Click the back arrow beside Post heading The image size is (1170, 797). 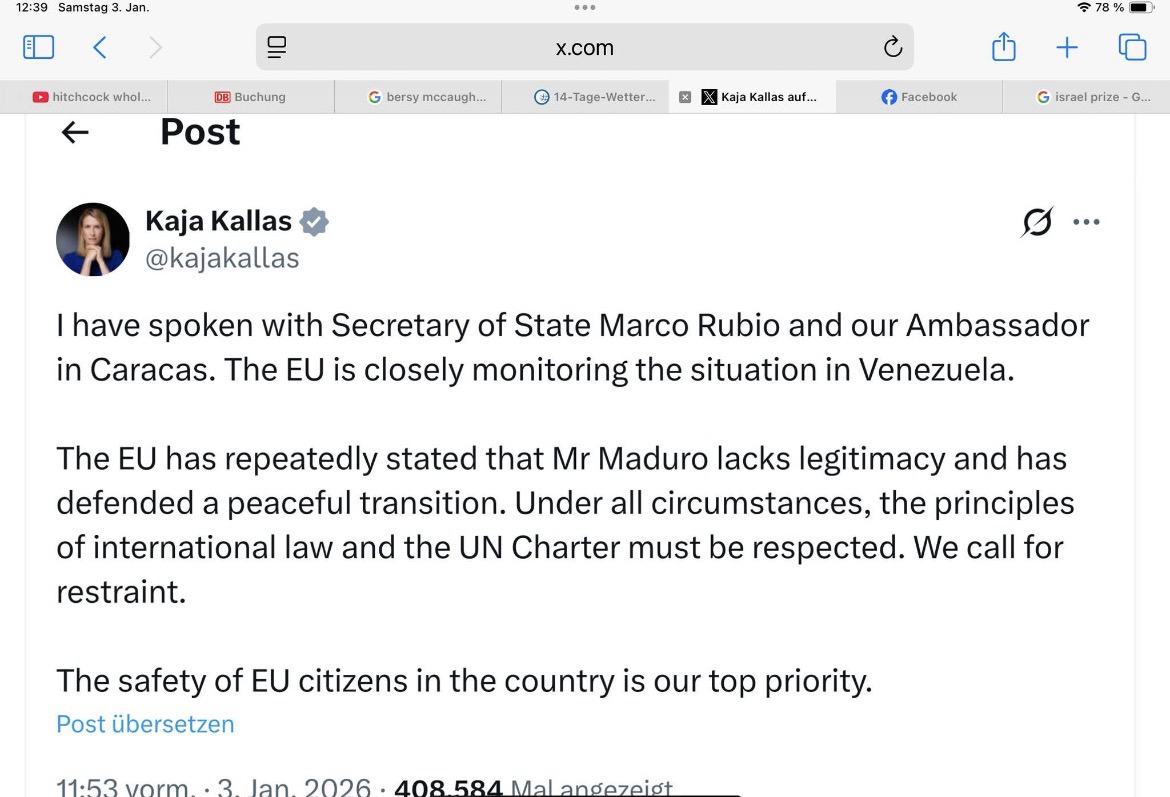(x=75, y=132)
